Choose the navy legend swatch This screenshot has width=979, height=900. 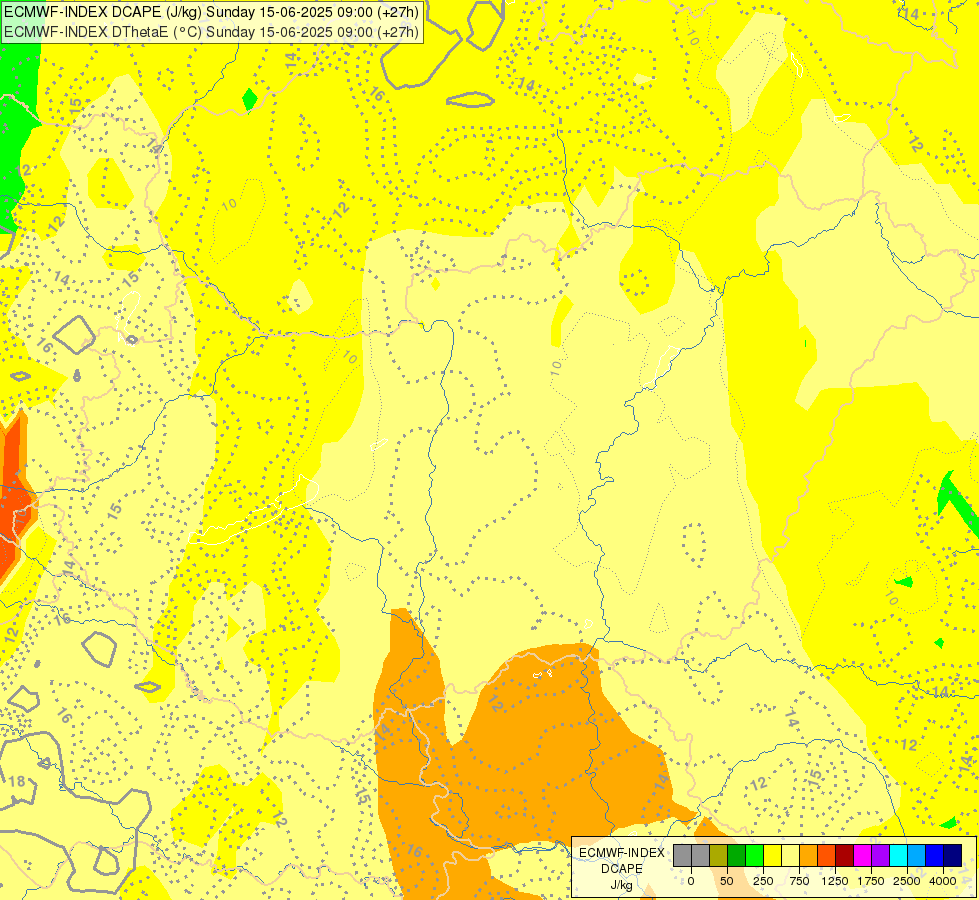coord(953,856)
